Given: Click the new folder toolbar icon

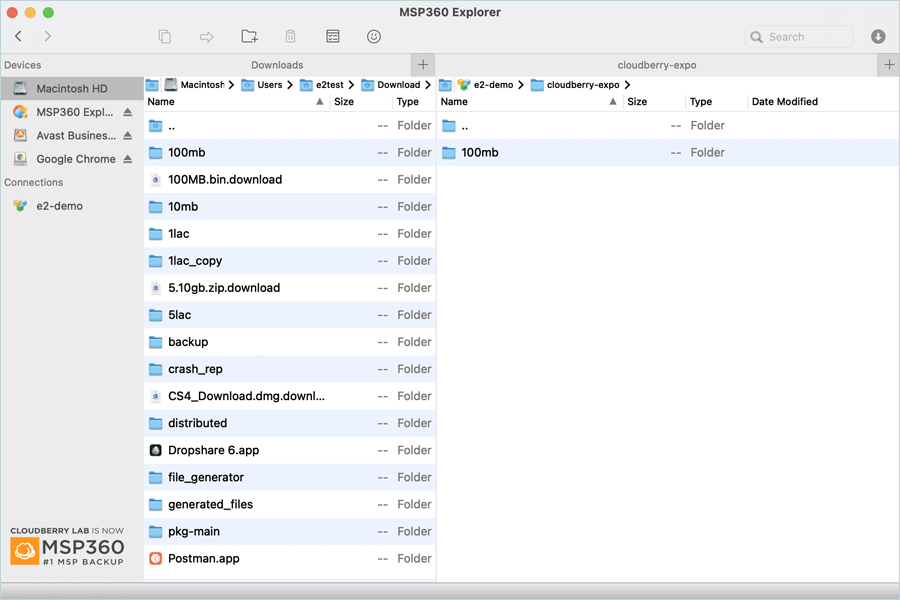Looking at the screenshot, I should [x=249, y=37].
